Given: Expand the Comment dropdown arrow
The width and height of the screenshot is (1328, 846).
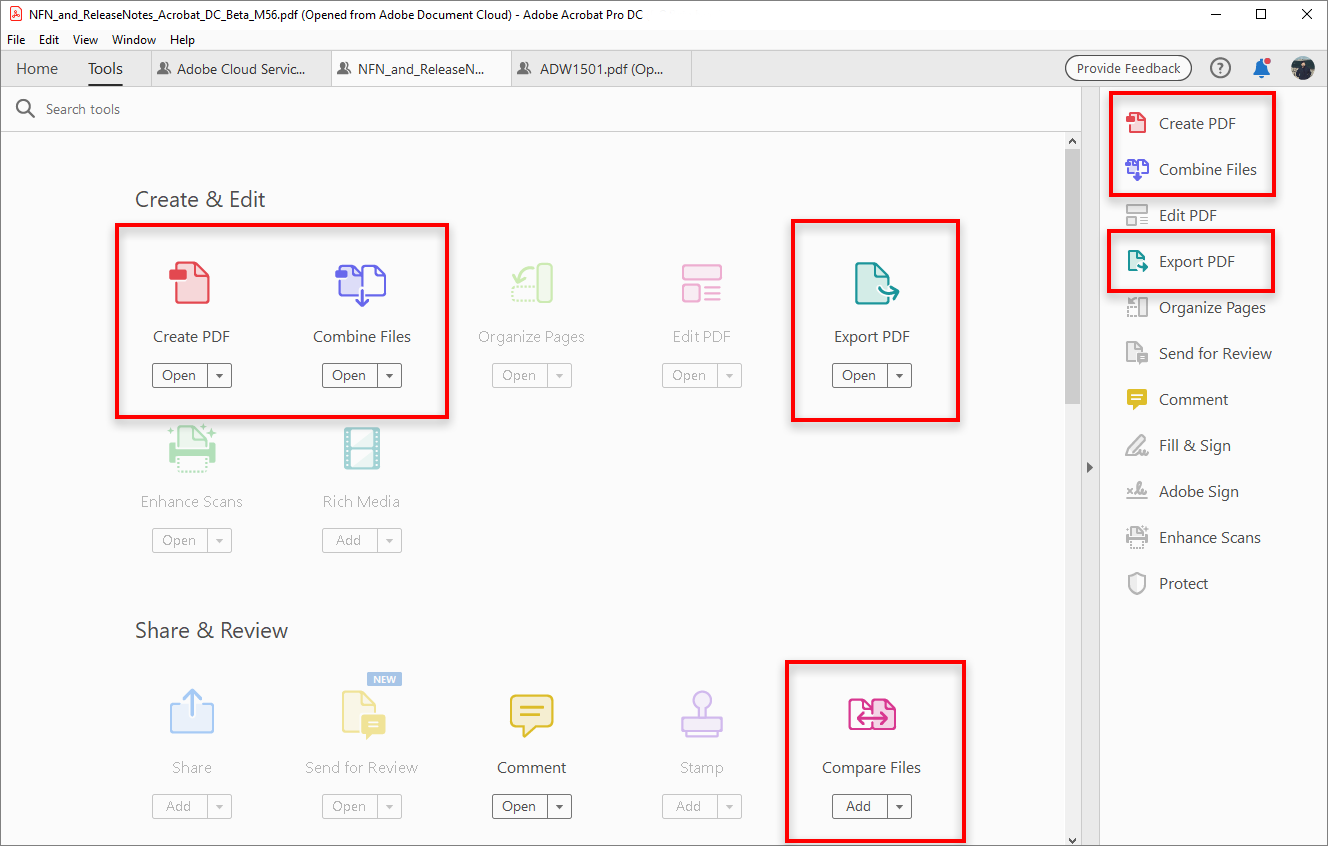Looking at the screenshot, I should pos(560,806).
